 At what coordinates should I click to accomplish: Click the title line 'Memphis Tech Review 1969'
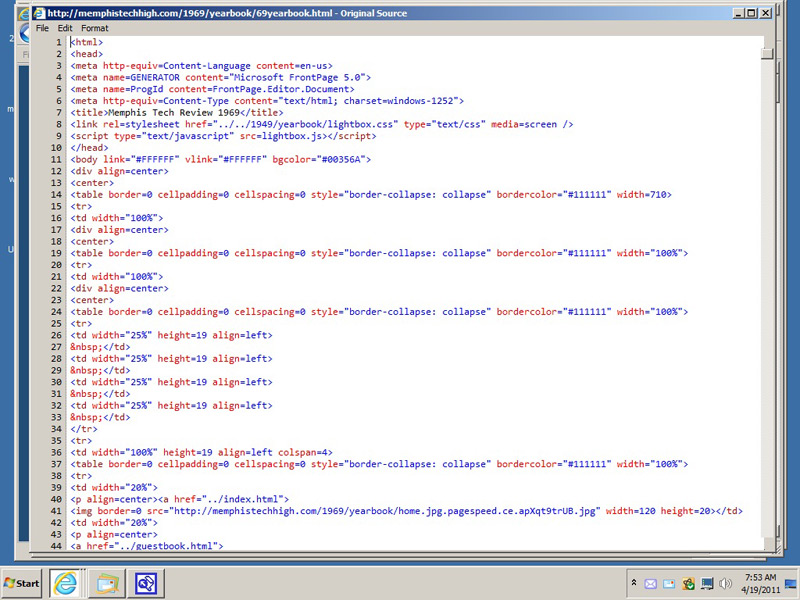click(177, 113)
